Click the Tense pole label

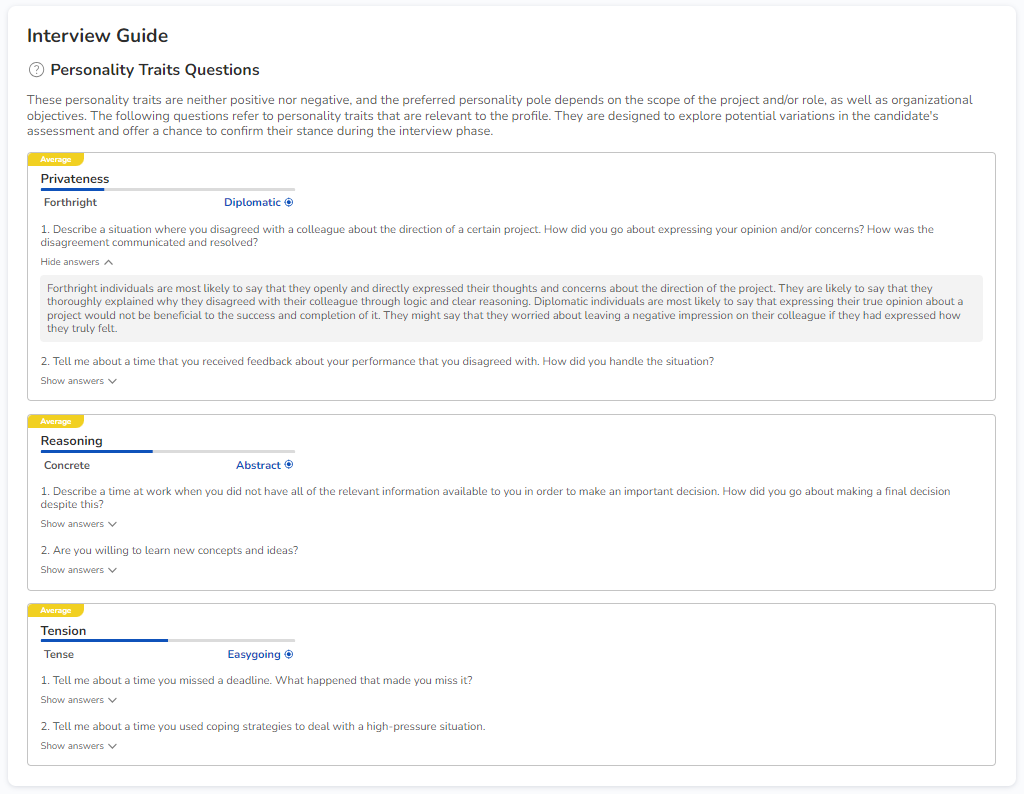point(59,655)
